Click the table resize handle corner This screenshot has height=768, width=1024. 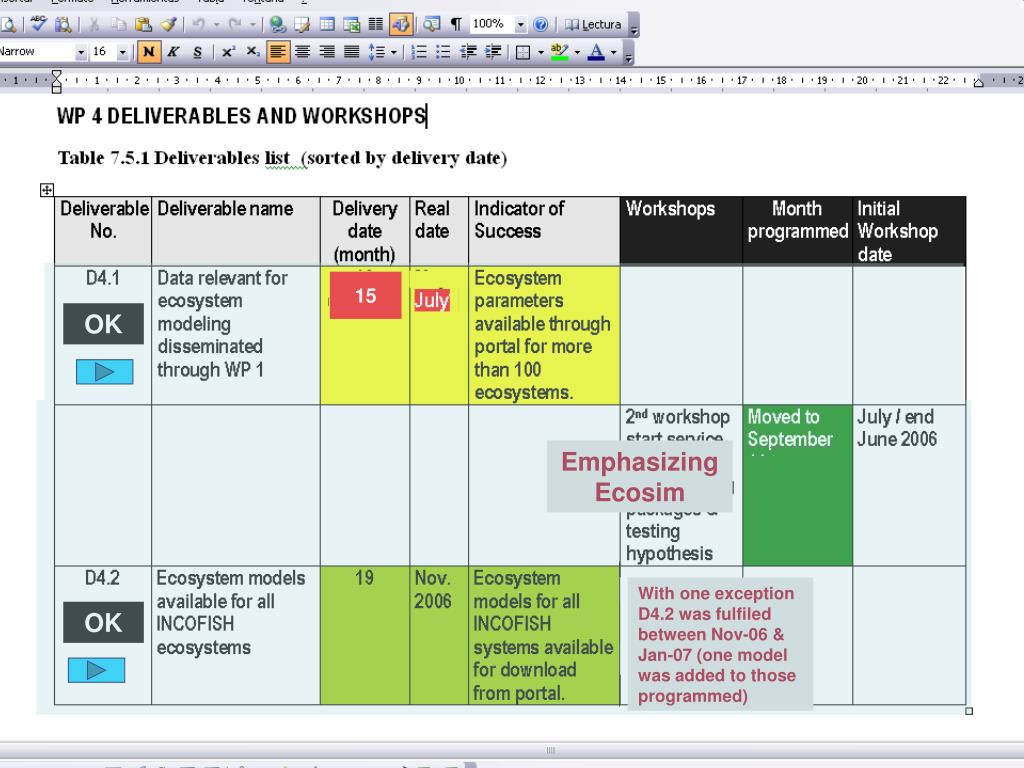969,711
